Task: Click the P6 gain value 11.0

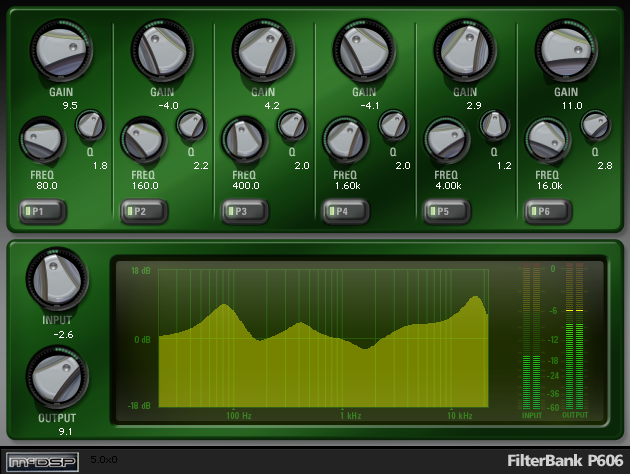Action: pyautogui.click(x=572, y=106)
